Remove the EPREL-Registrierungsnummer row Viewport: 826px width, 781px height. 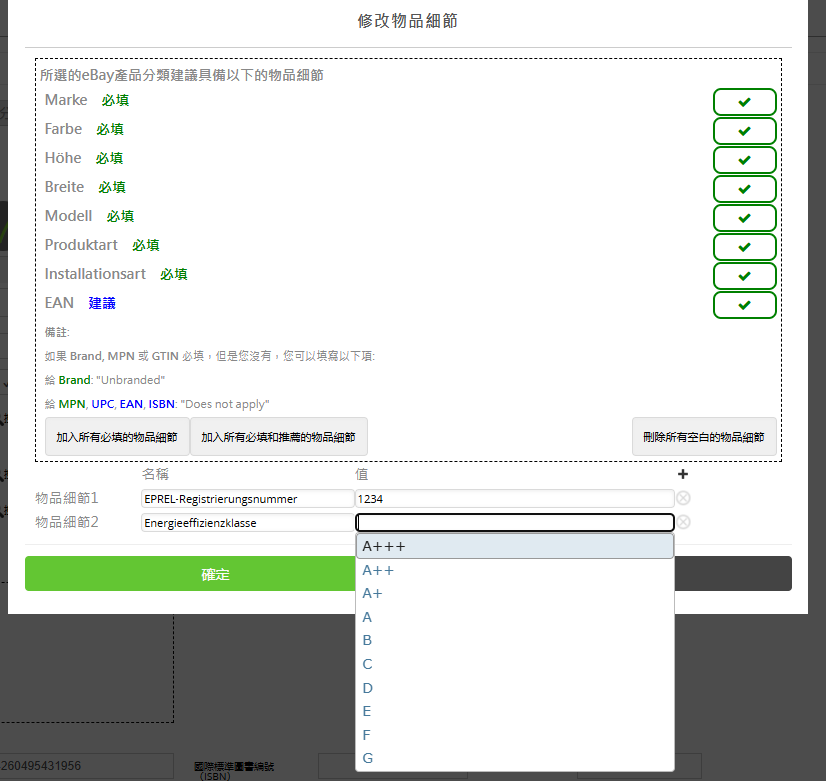(x=683, y=498)
